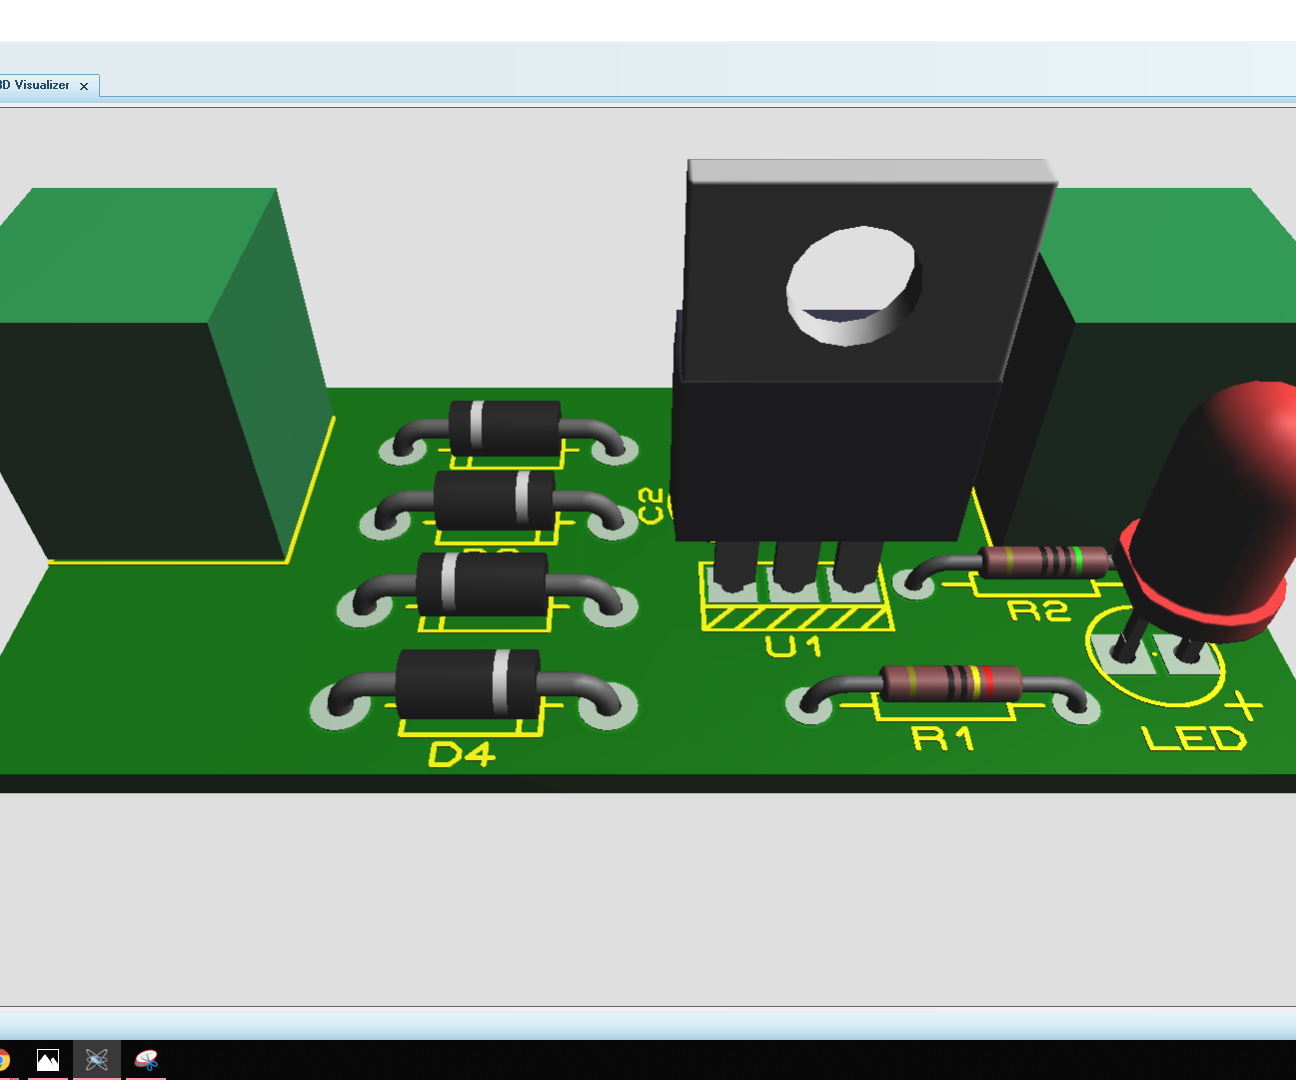Select the active Proteus atom icon in taskbar
This screenshot has height=1080, width=1296.
click(x=96, y=1060)
